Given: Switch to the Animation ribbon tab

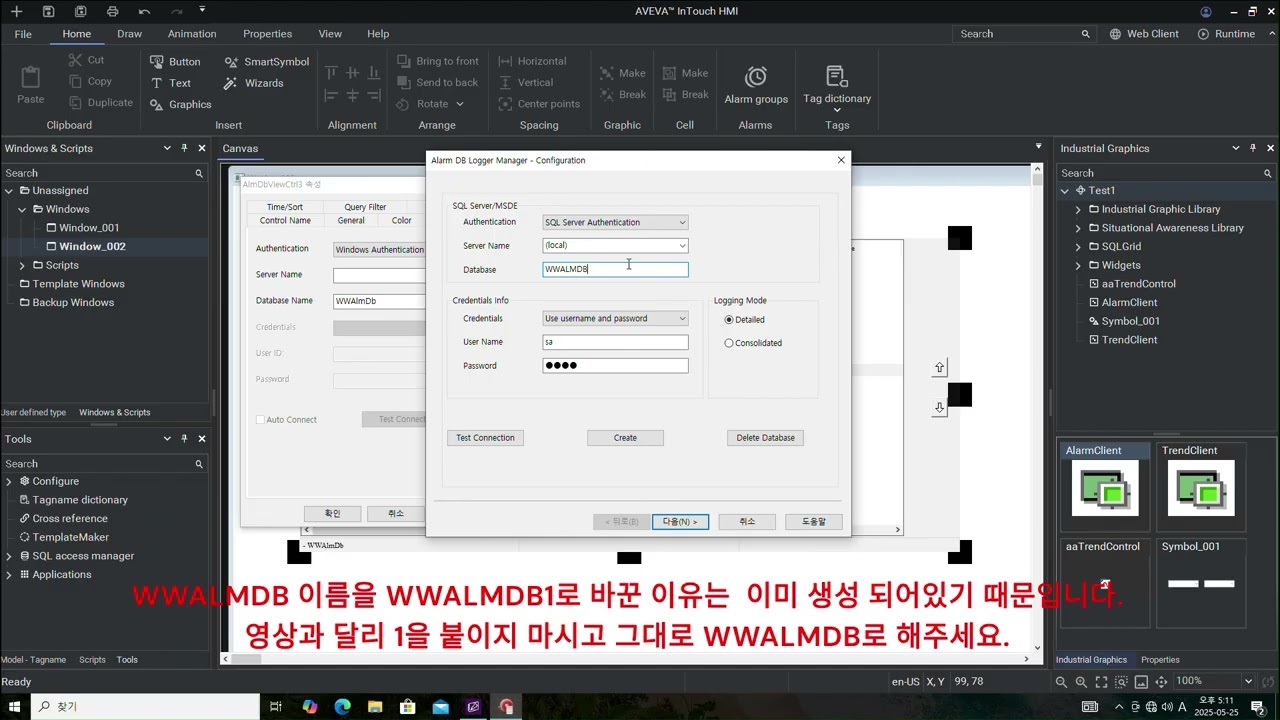Looking at the screenshot, I should [x=192, y=33].
